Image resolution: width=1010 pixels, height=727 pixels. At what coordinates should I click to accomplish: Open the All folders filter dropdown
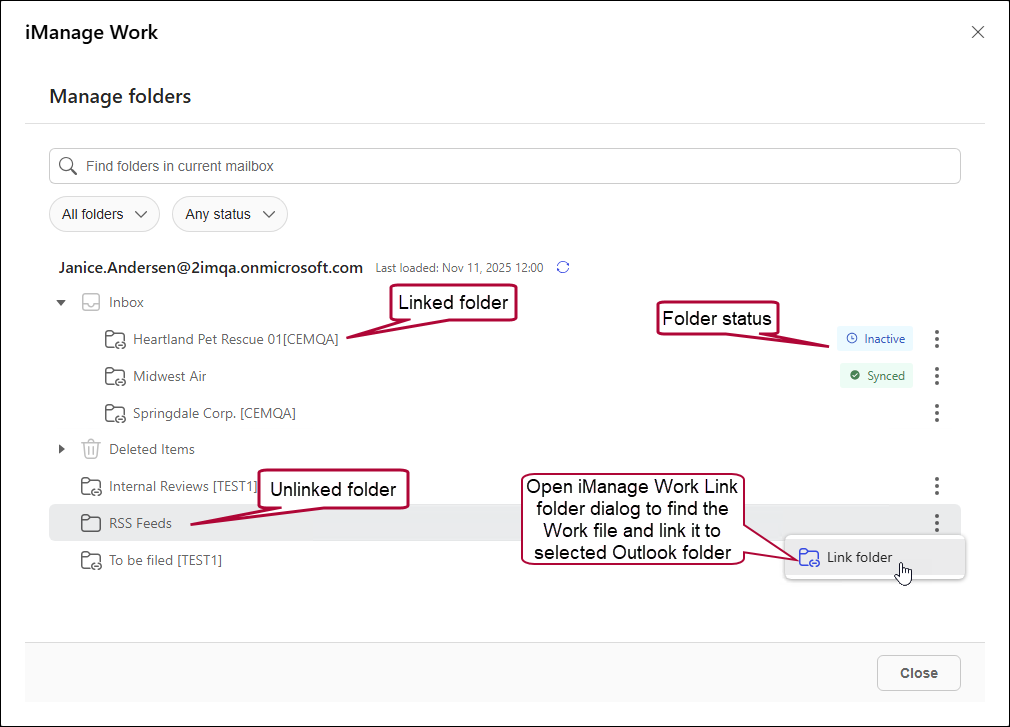point(104,214)
